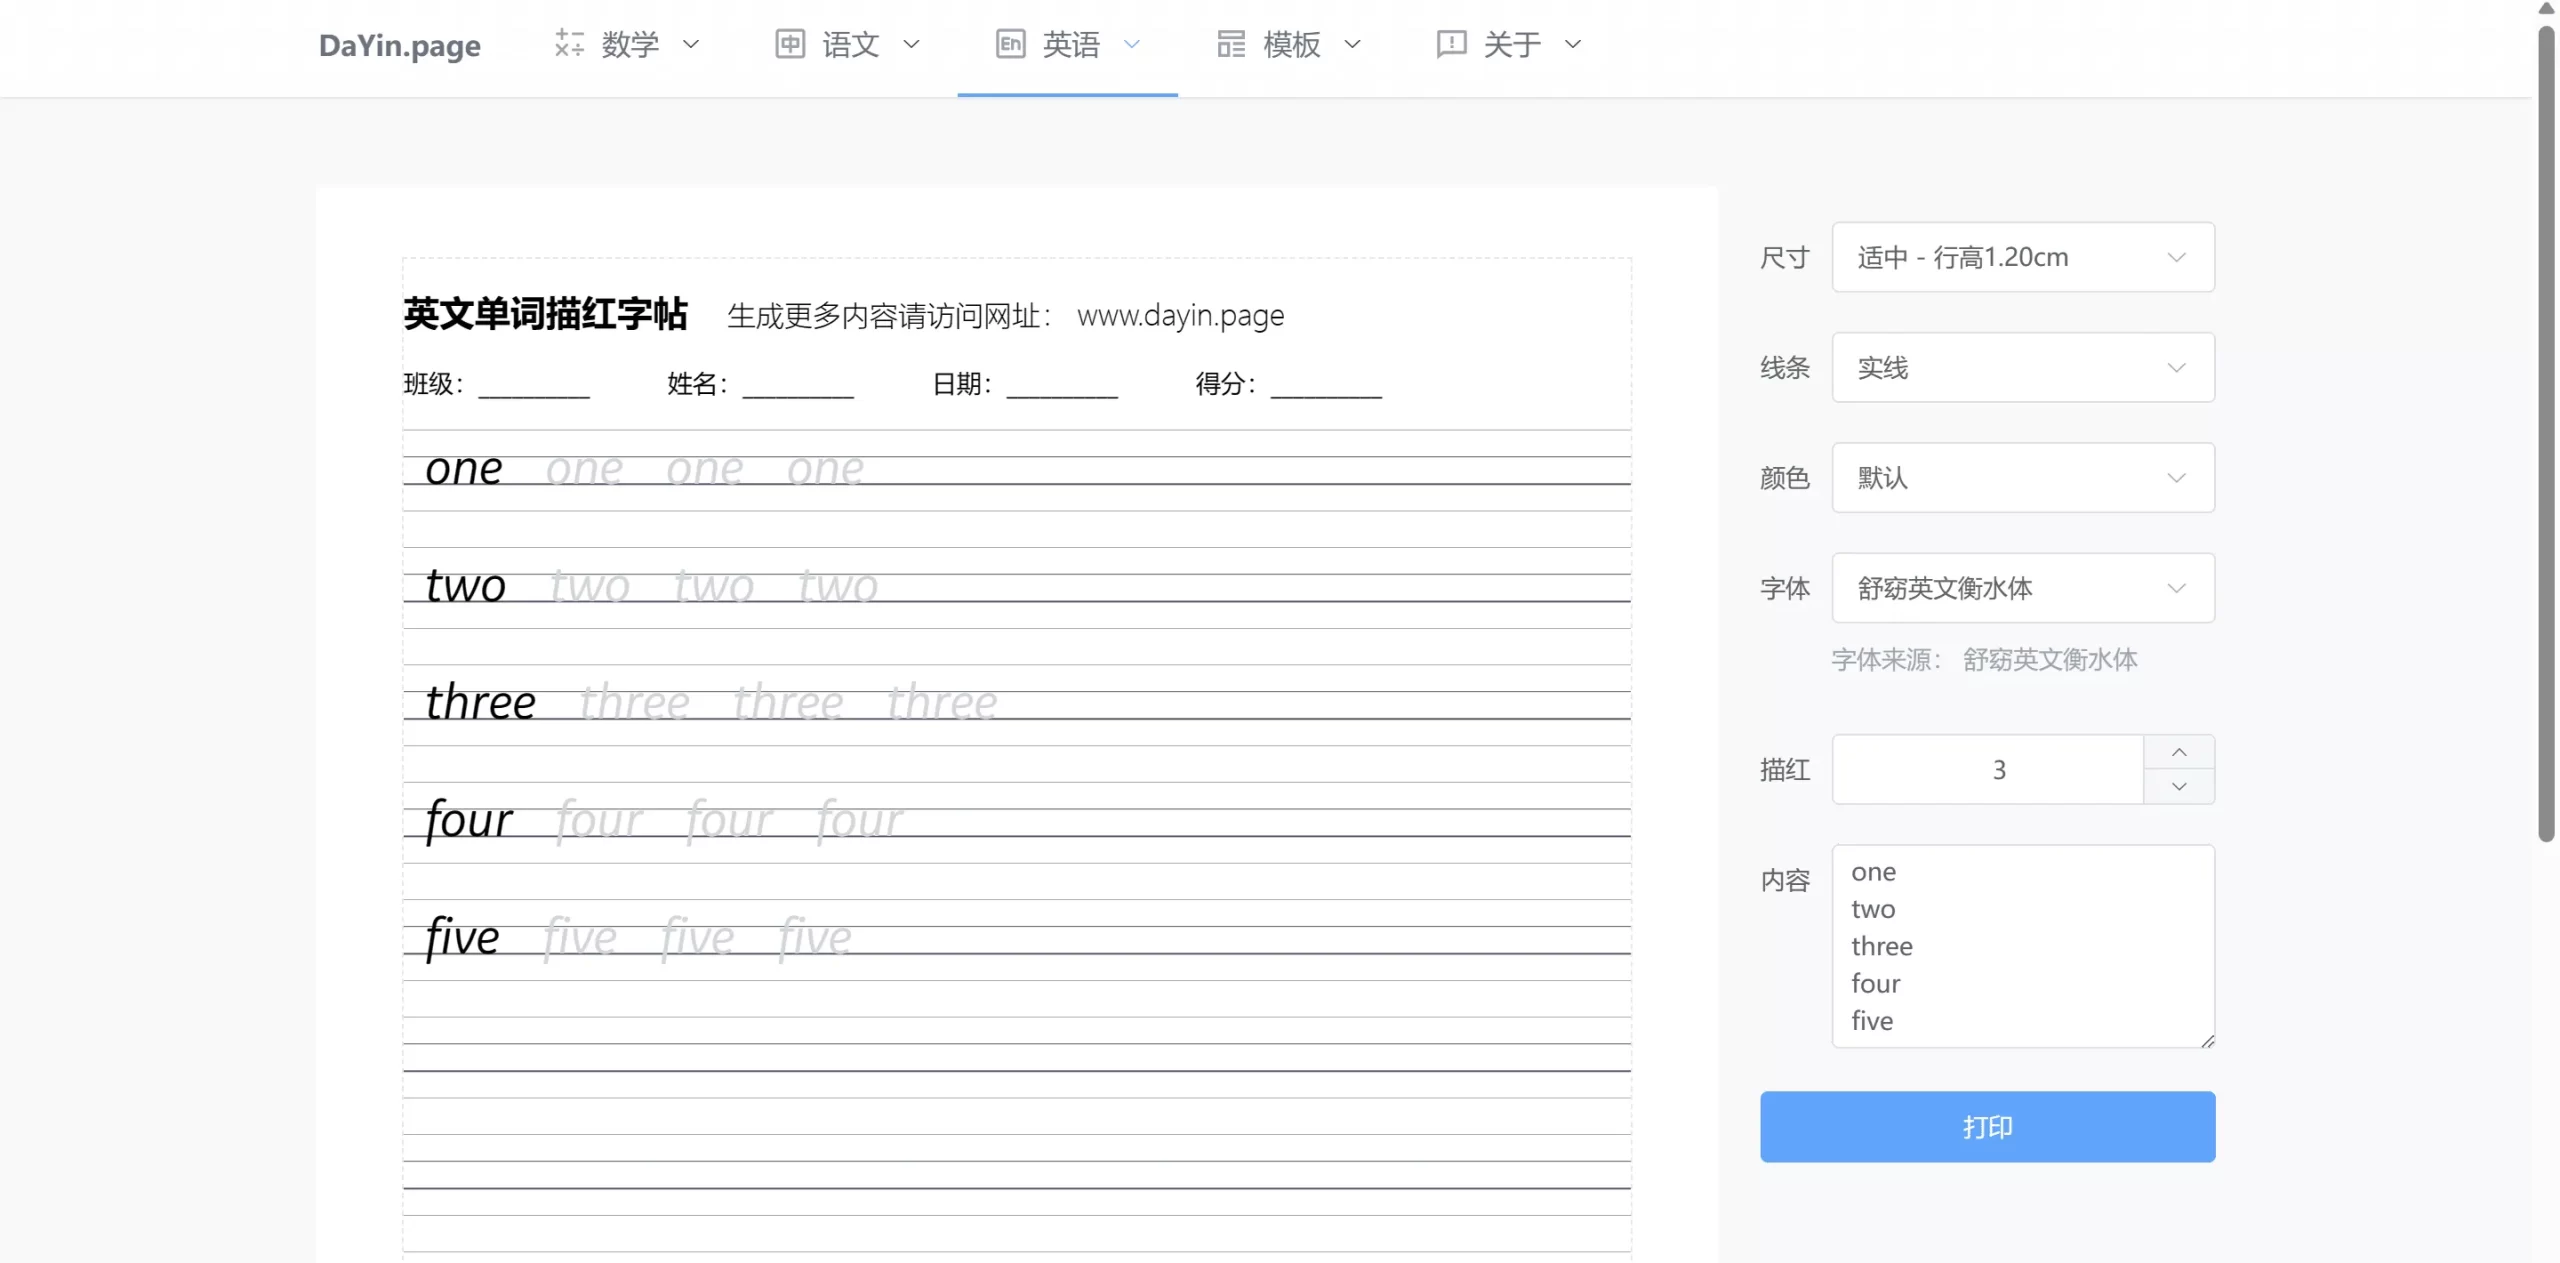Click the math formula icon beside 数学
The width and height of the screenshot is (2560, 1263).
(569, 44)
